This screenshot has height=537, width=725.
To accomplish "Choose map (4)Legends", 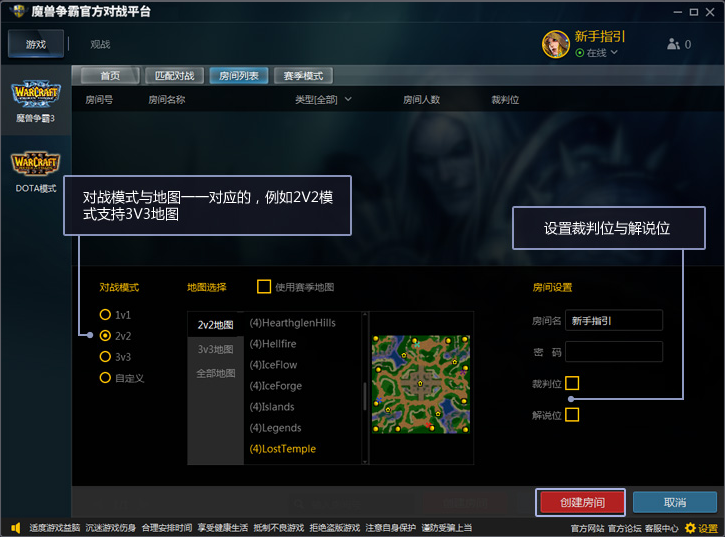I will pos(275,428).
